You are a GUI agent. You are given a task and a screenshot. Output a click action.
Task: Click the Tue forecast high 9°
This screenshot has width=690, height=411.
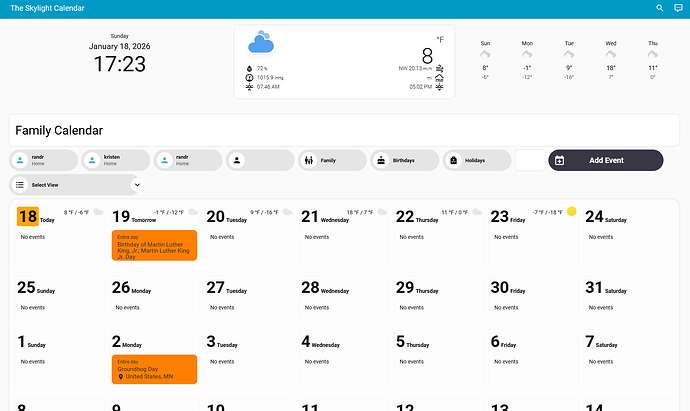tap(569, 68)
